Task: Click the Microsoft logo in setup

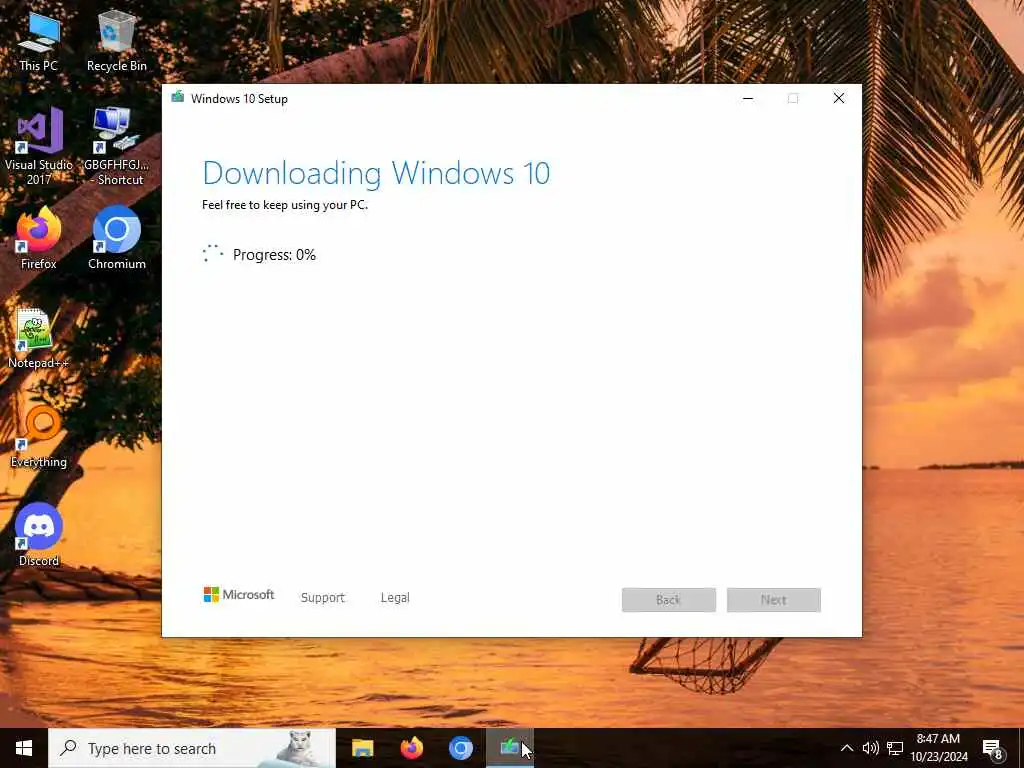Action: [239, 595]
